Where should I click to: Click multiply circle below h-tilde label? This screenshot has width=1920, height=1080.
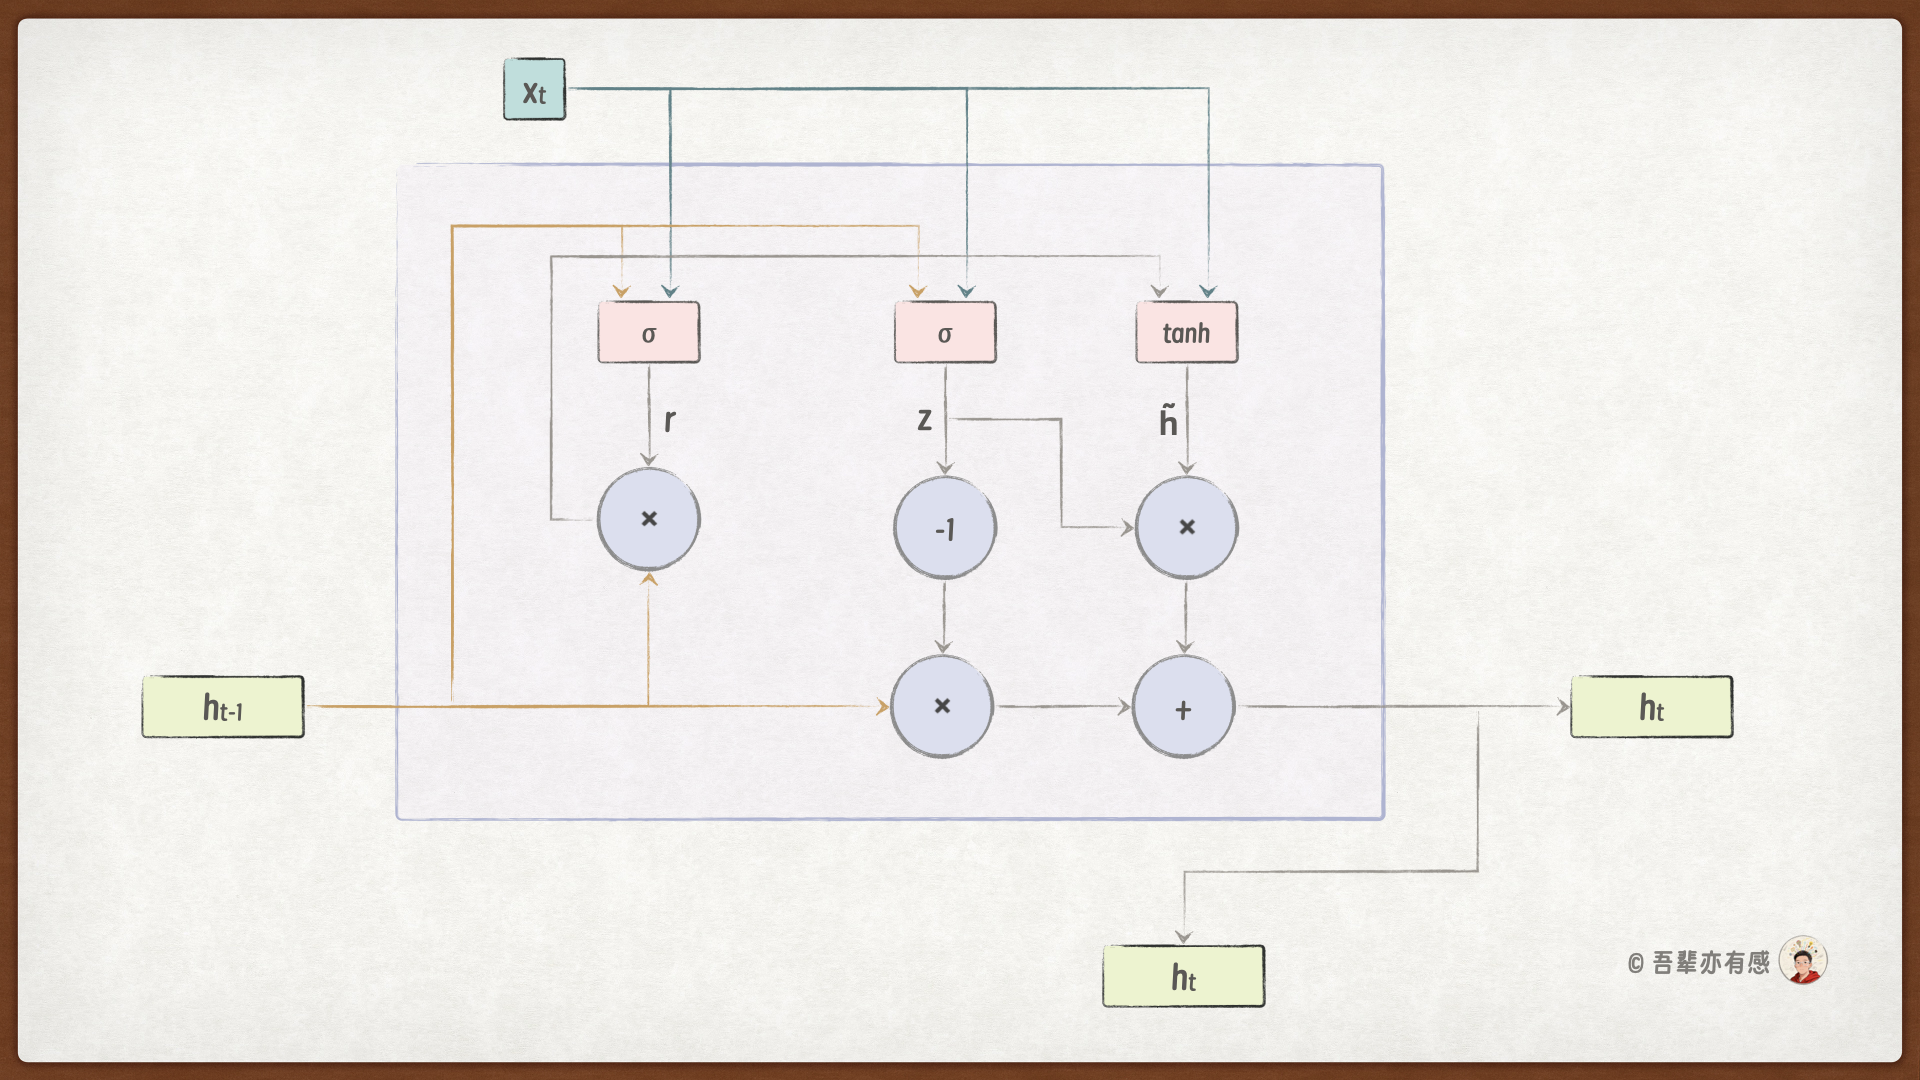[1186, 527]
